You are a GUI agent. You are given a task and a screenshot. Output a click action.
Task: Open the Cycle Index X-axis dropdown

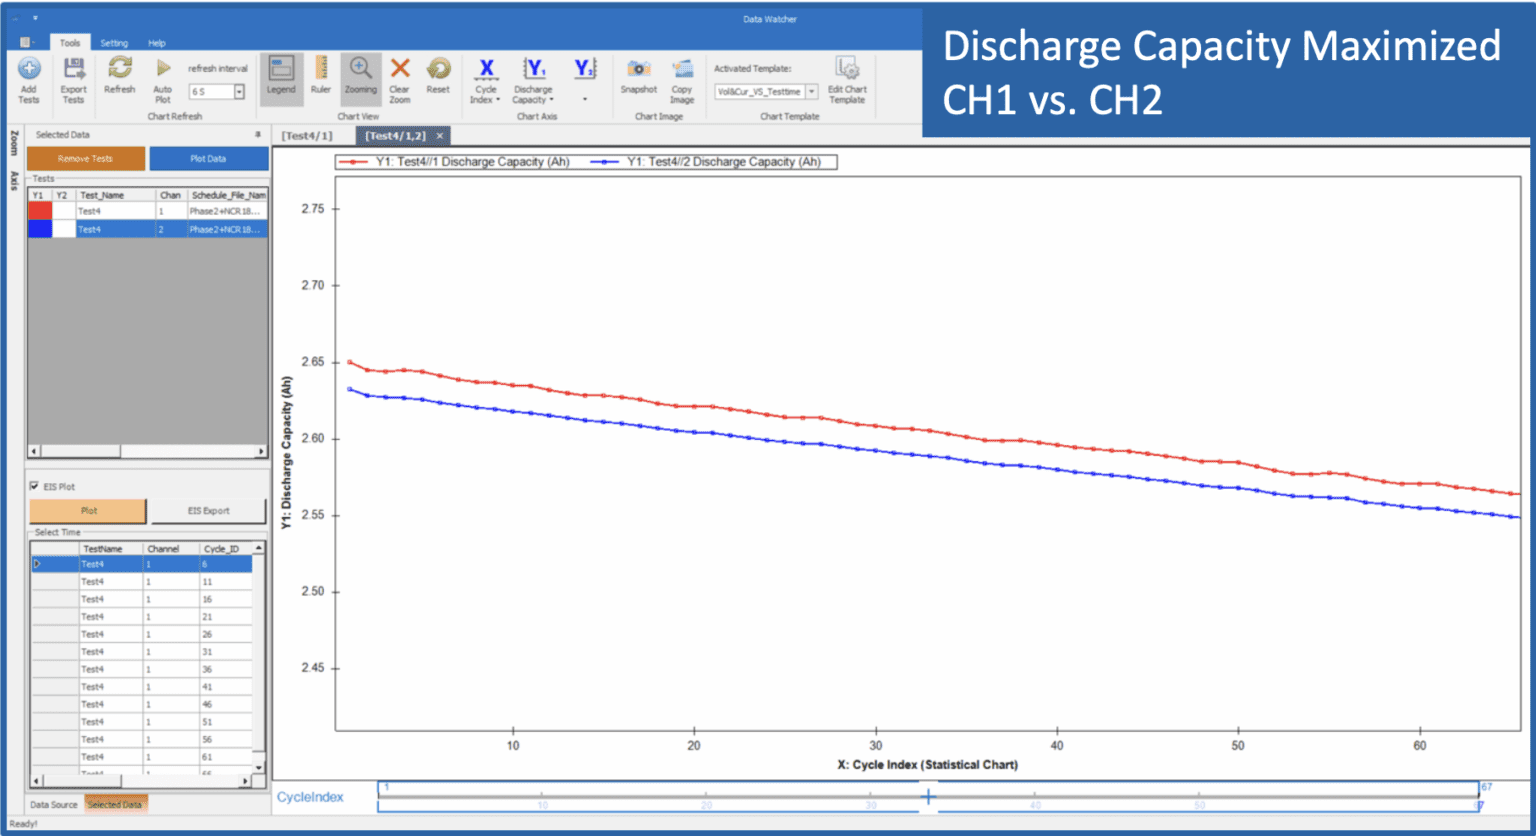(x=487, y=80)
